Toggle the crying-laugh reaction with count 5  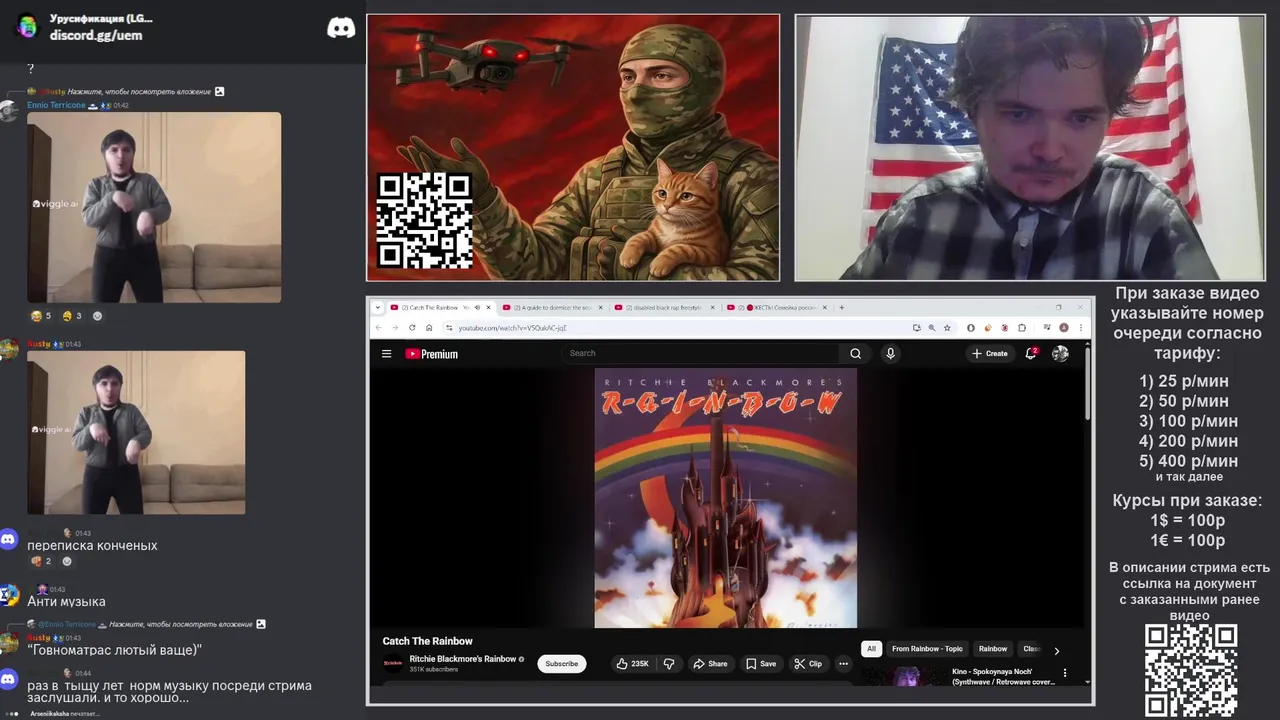41,316
